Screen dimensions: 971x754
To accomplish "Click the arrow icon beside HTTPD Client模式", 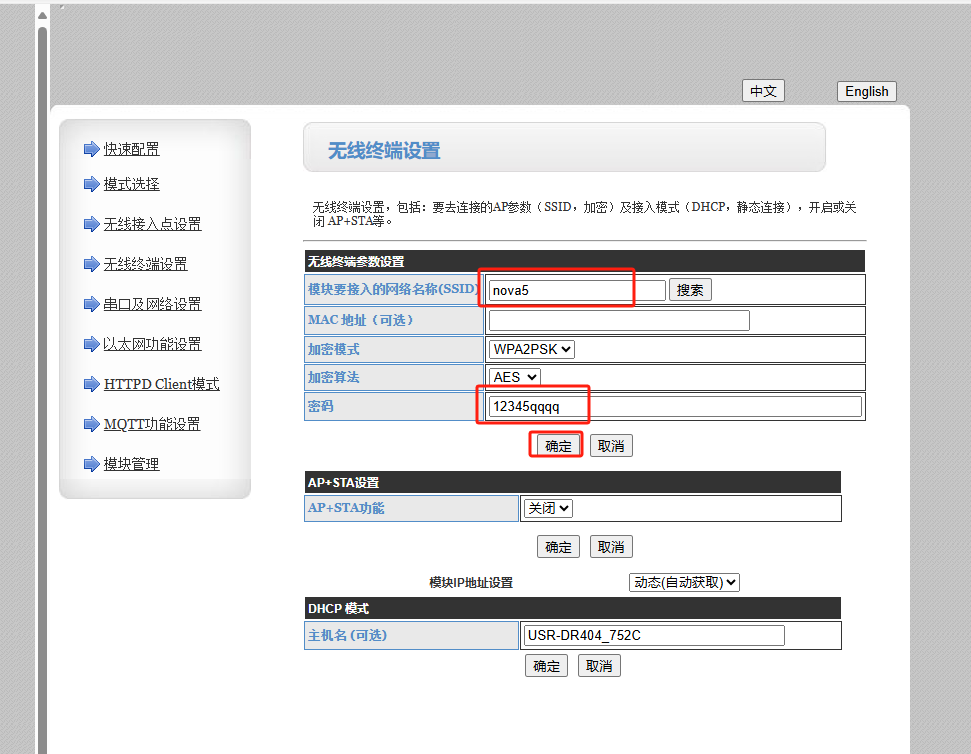I will click(91, 385).
